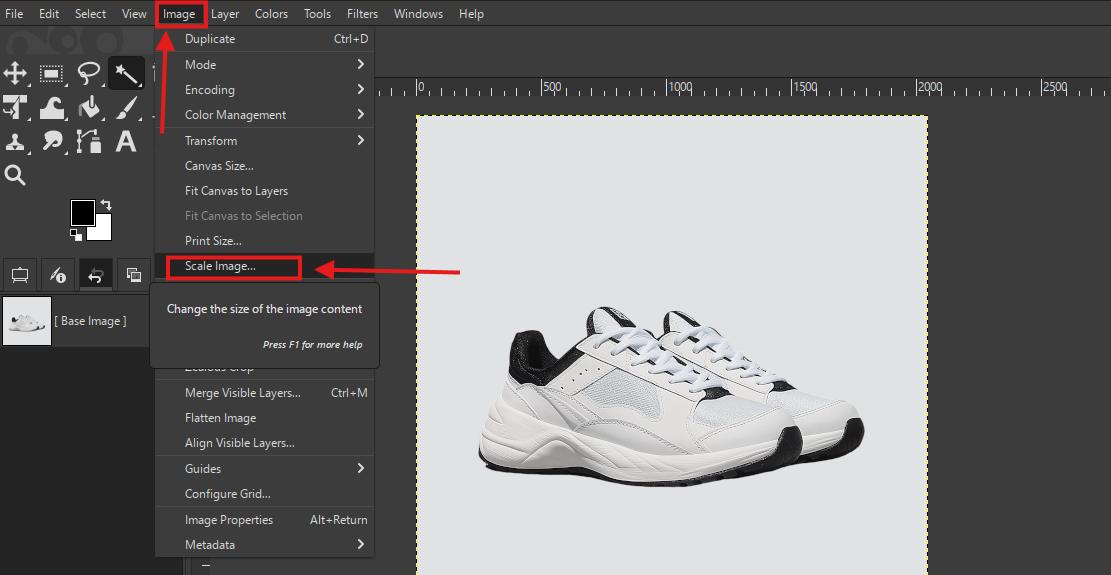Select the Free Select lasso tool
Screen dimensions: 1111x575
point(89,73)
